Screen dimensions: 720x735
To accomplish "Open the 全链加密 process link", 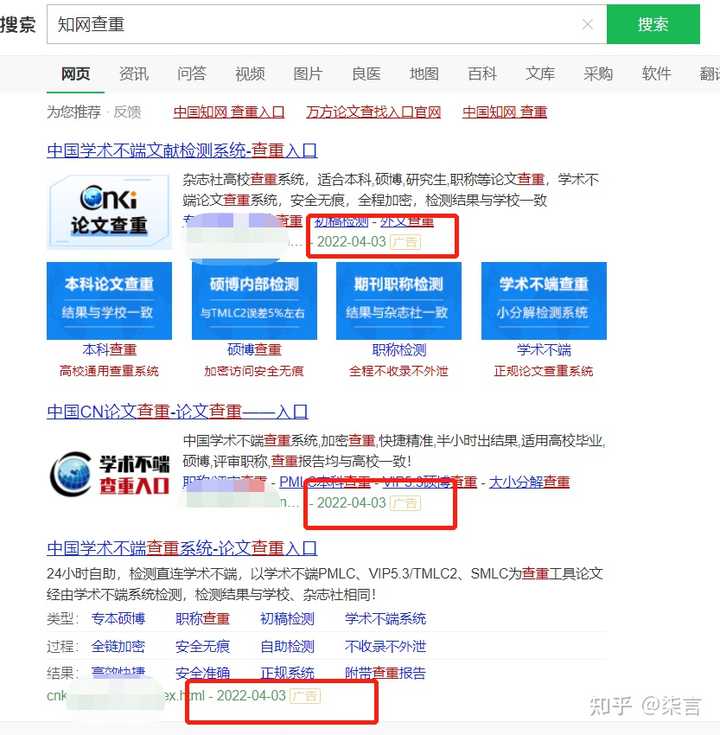I will tap(118, 646).
